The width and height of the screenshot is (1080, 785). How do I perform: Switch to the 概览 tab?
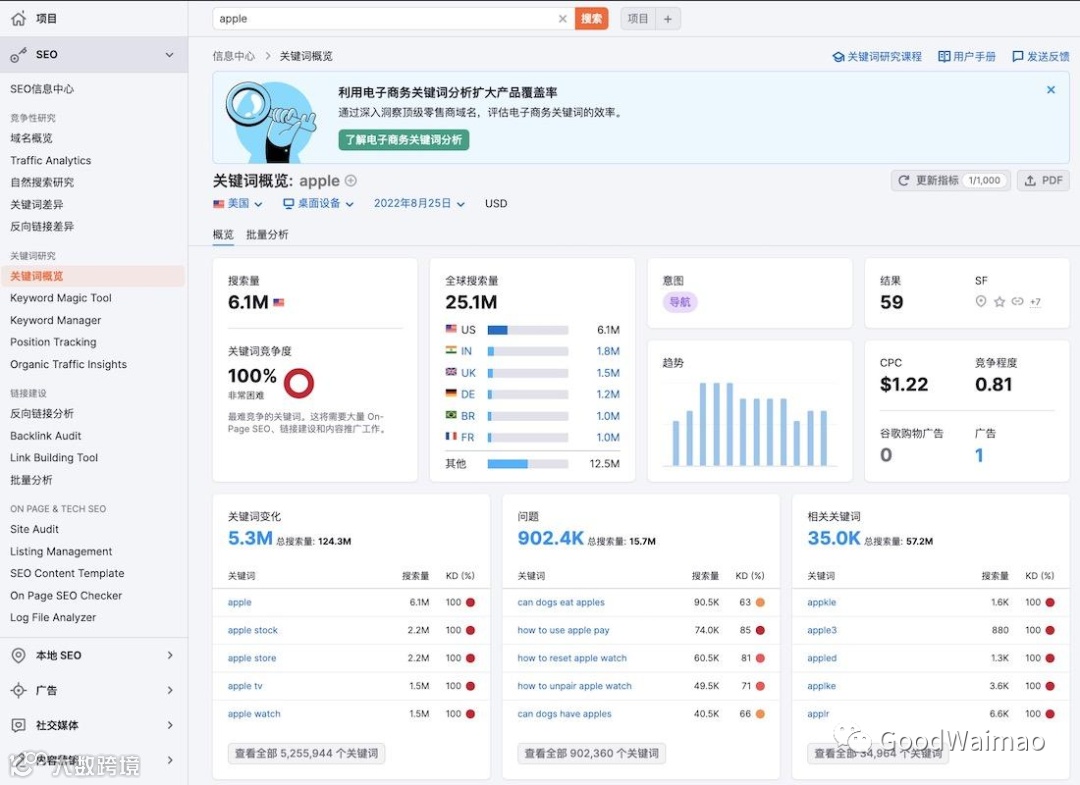tap(223, 235)
